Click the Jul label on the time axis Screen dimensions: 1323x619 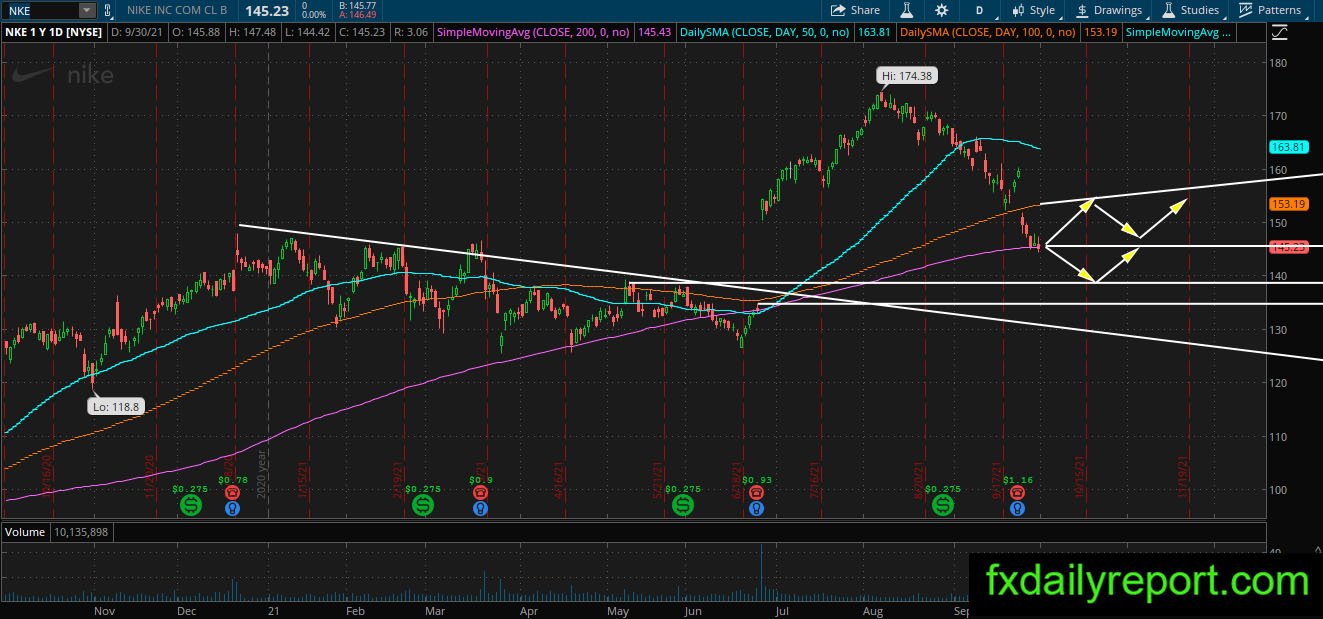[x=783, y=609]
